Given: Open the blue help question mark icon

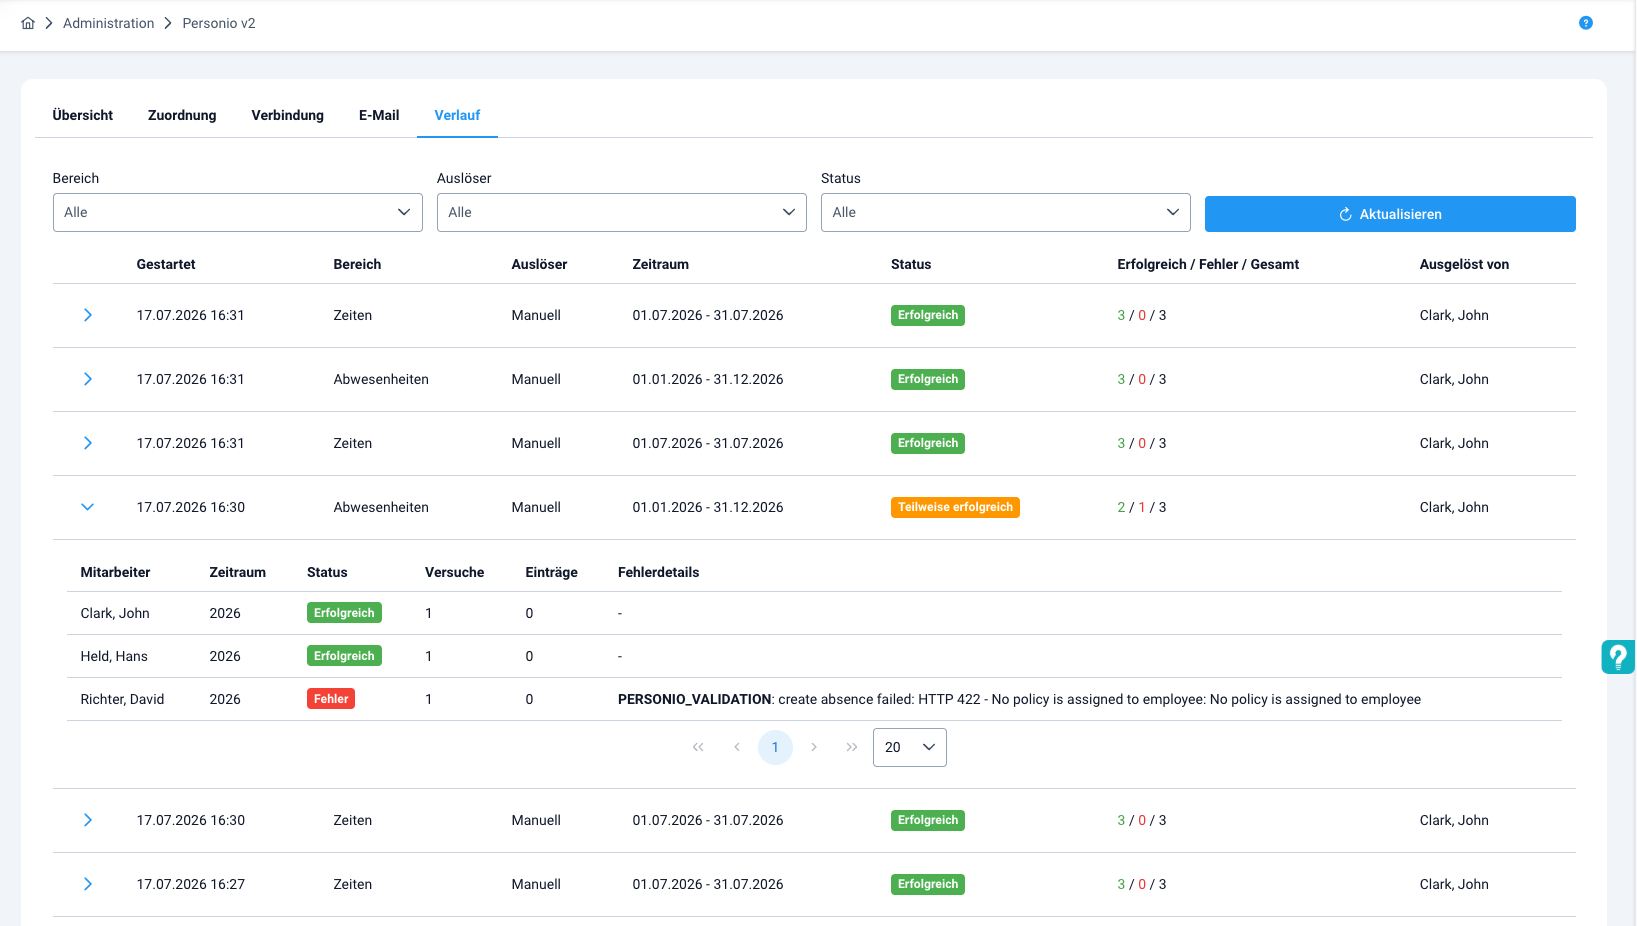Looking at the screenshot, I should tap(1586, 23).
